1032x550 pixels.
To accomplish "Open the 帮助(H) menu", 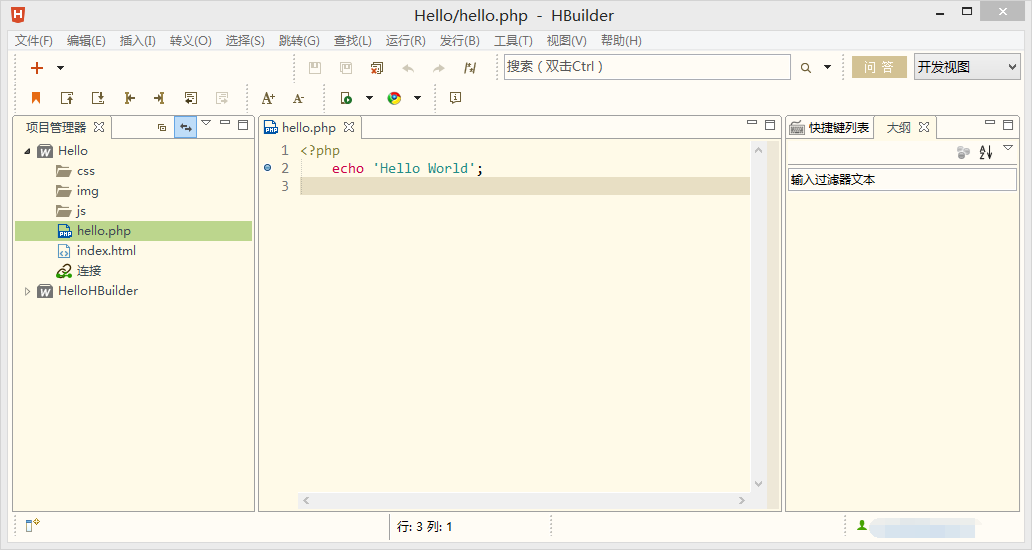I will [621, 41].
